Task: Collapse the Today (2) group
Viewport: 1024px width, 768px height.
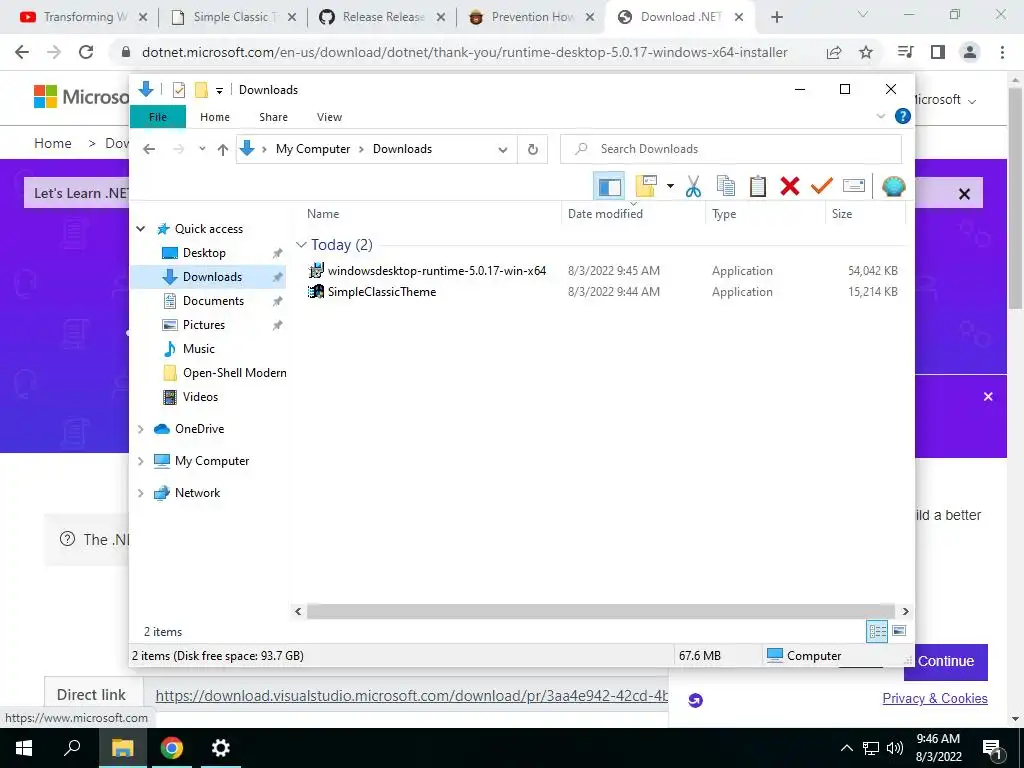Action: (x=301, y=245)
